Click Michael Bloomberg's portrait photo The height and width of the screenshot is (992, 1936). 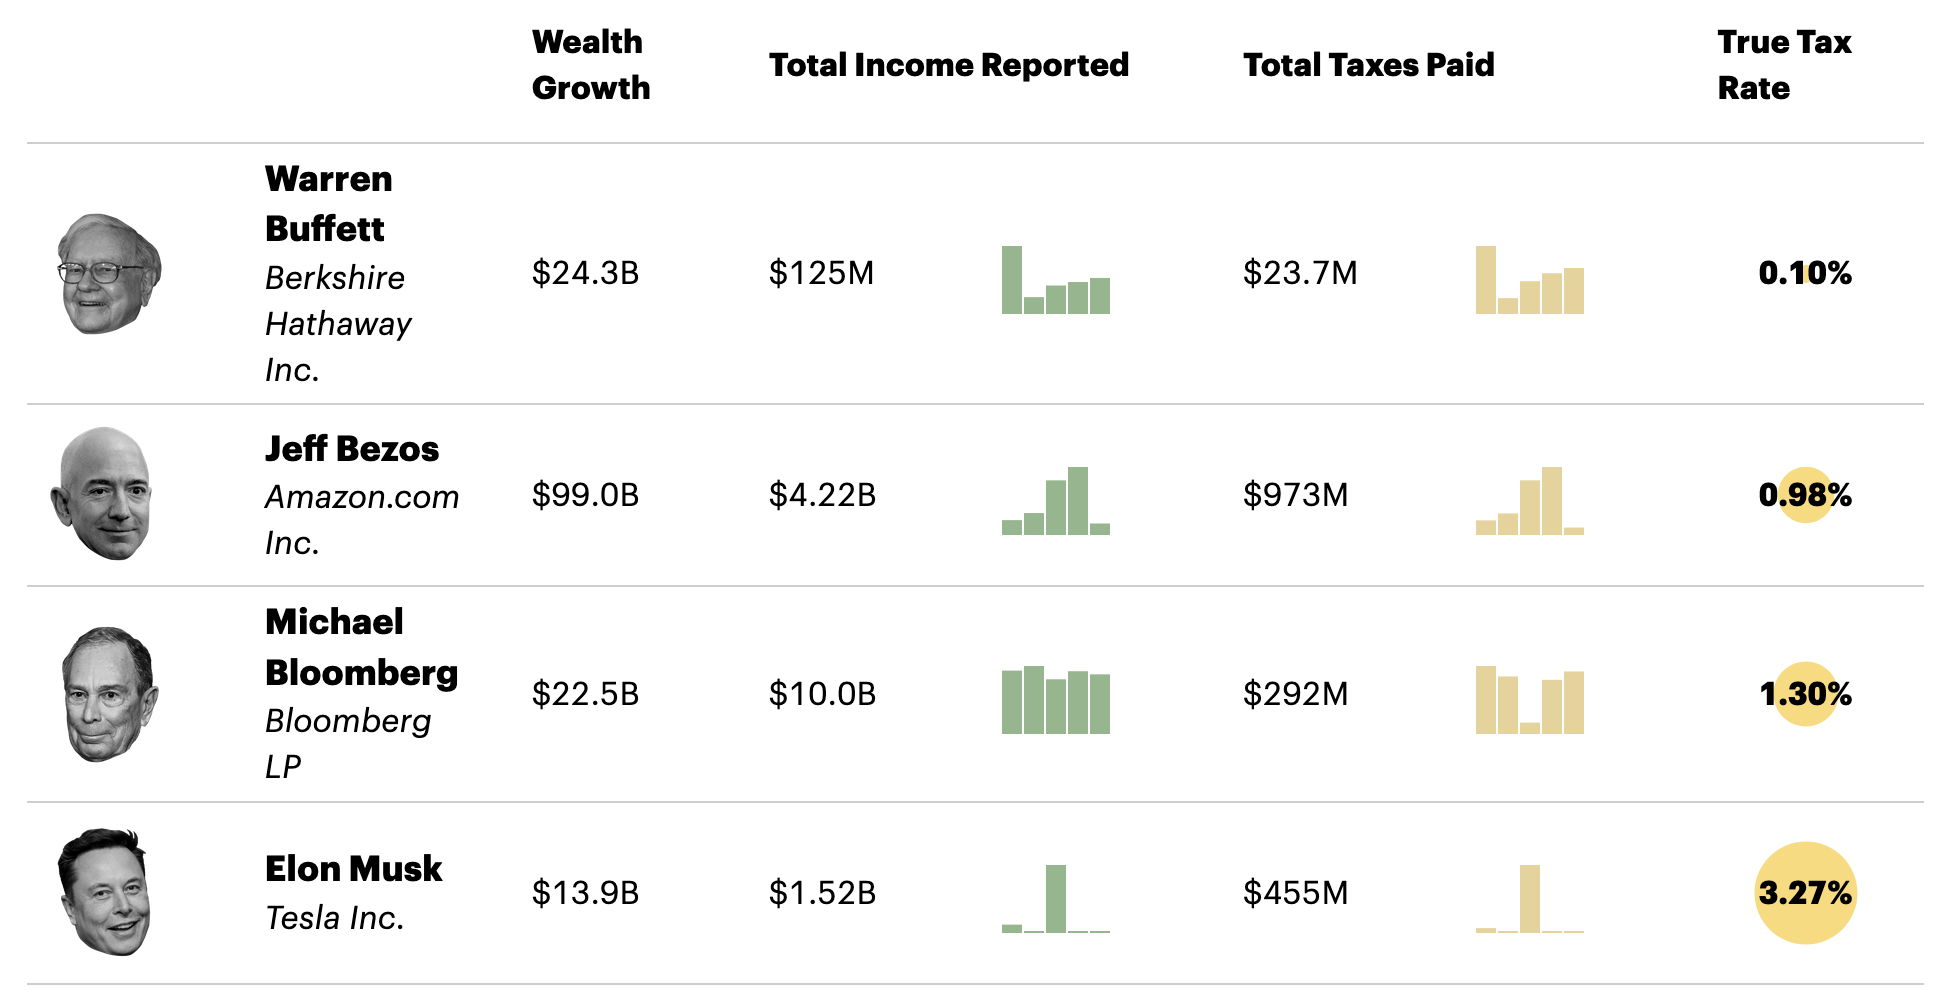tap(109, 694)
